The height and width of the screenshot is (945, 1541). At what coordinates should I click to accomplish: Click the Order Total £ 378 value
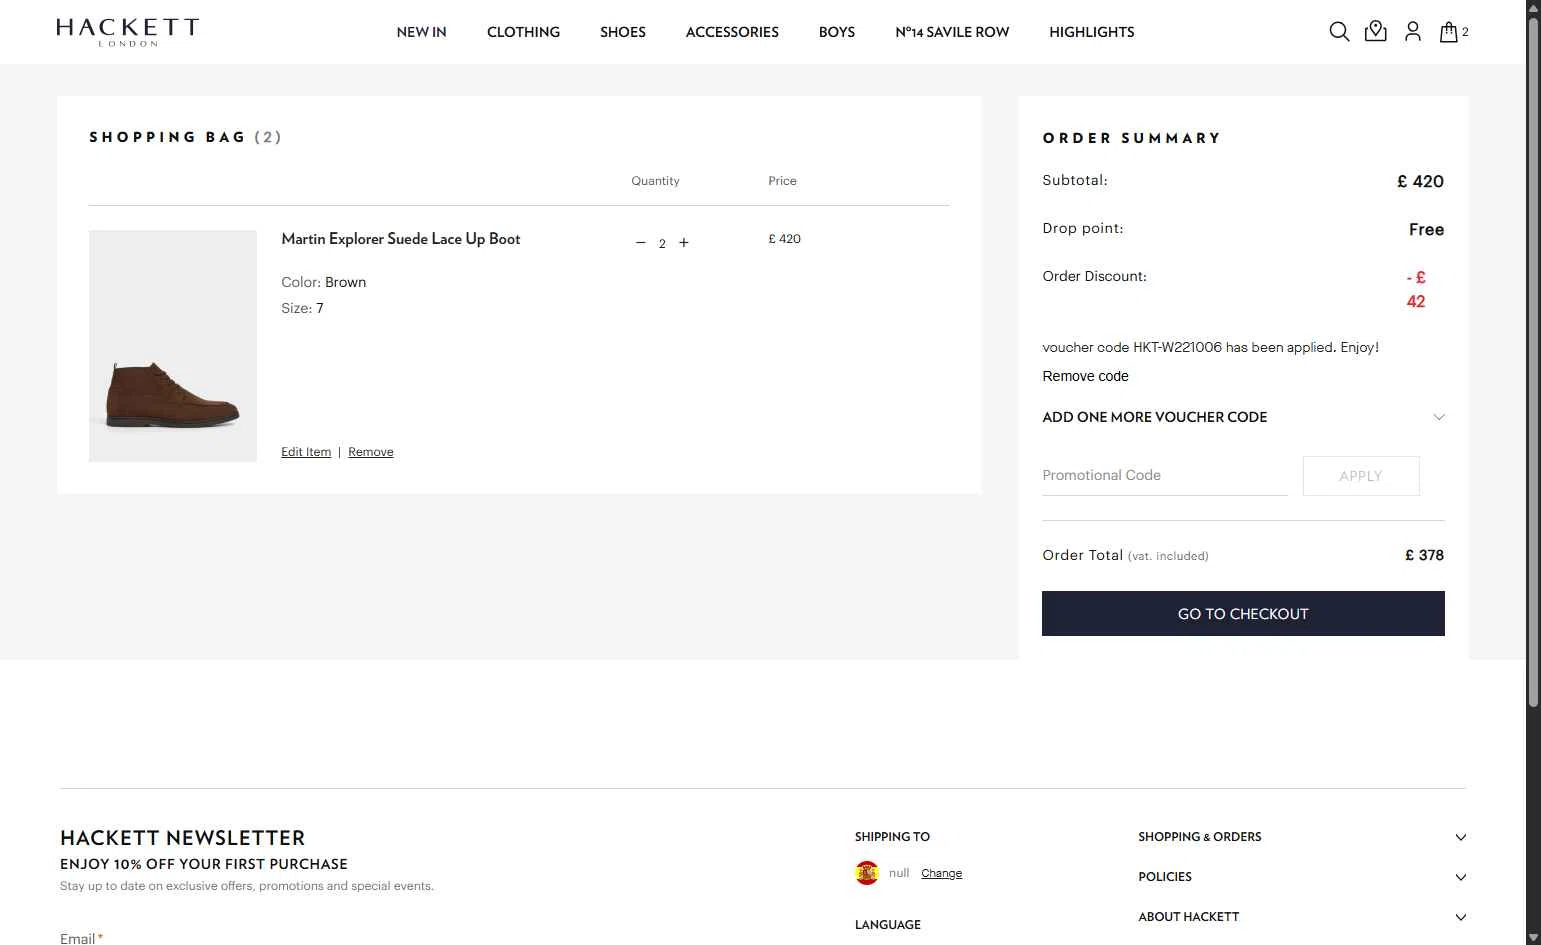click(x=1424, y=555)
